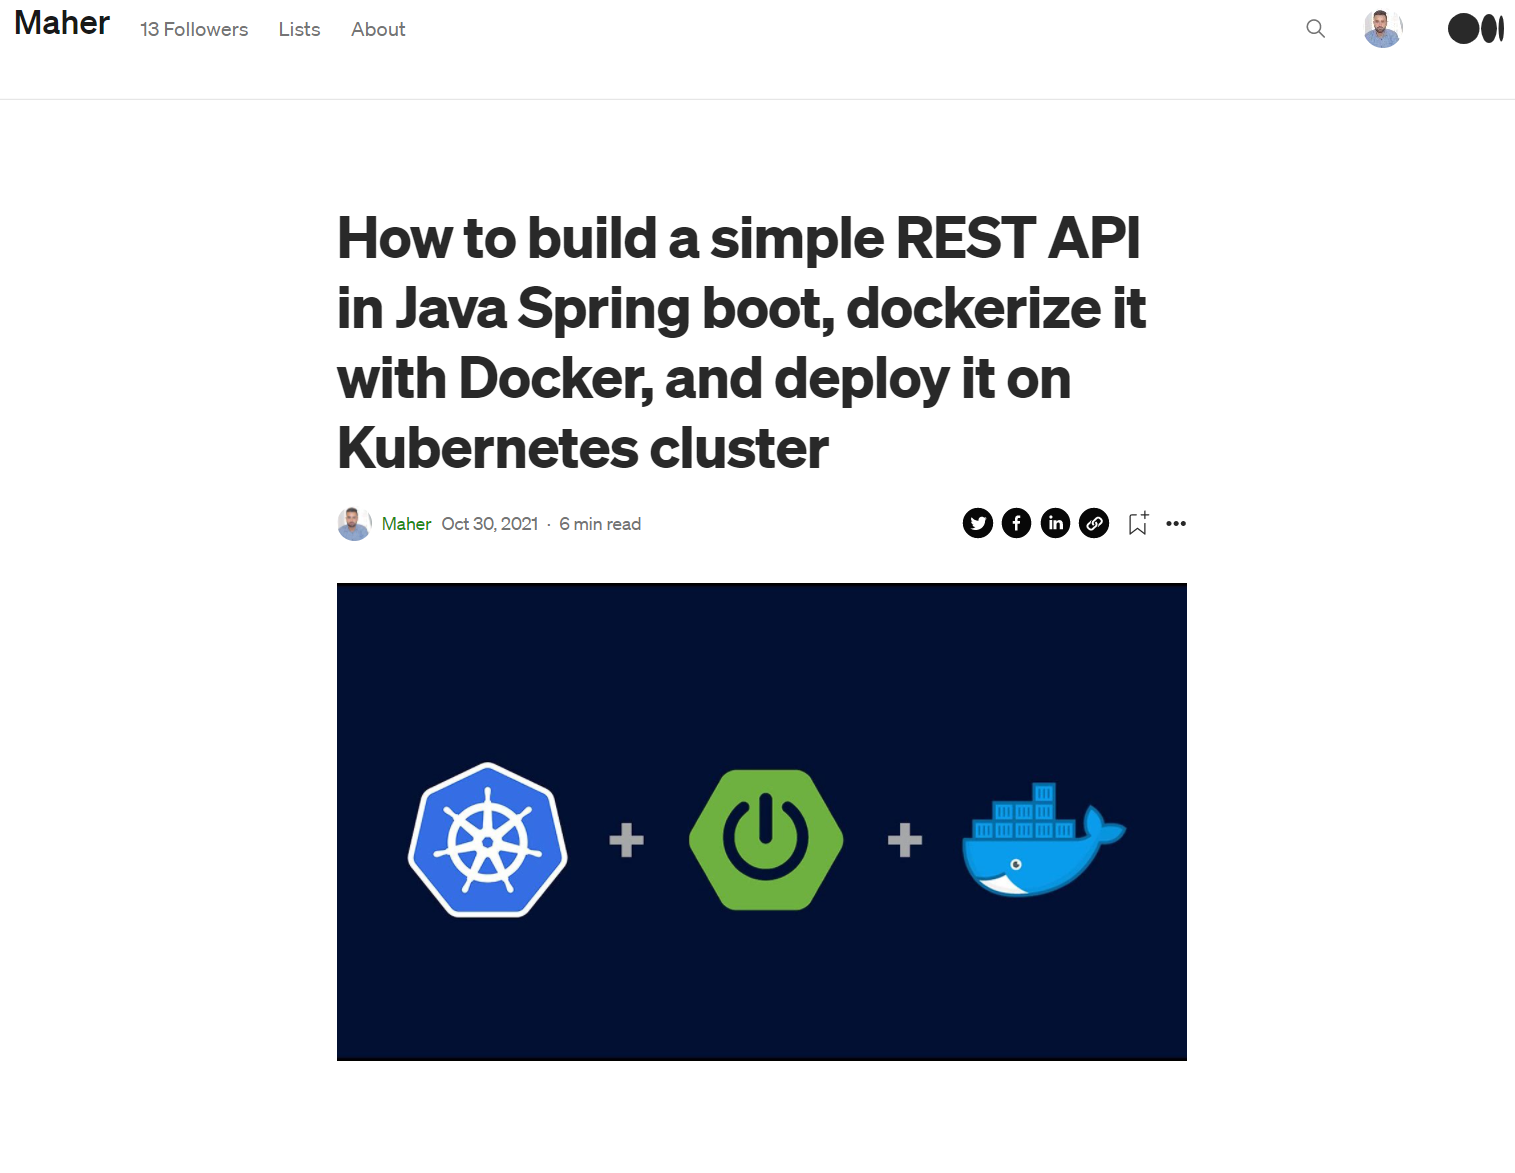This screenshot has width=1515, height=1173.
Task: Click the Docker whale logo in cover image
Action: tap(1043, 840)
